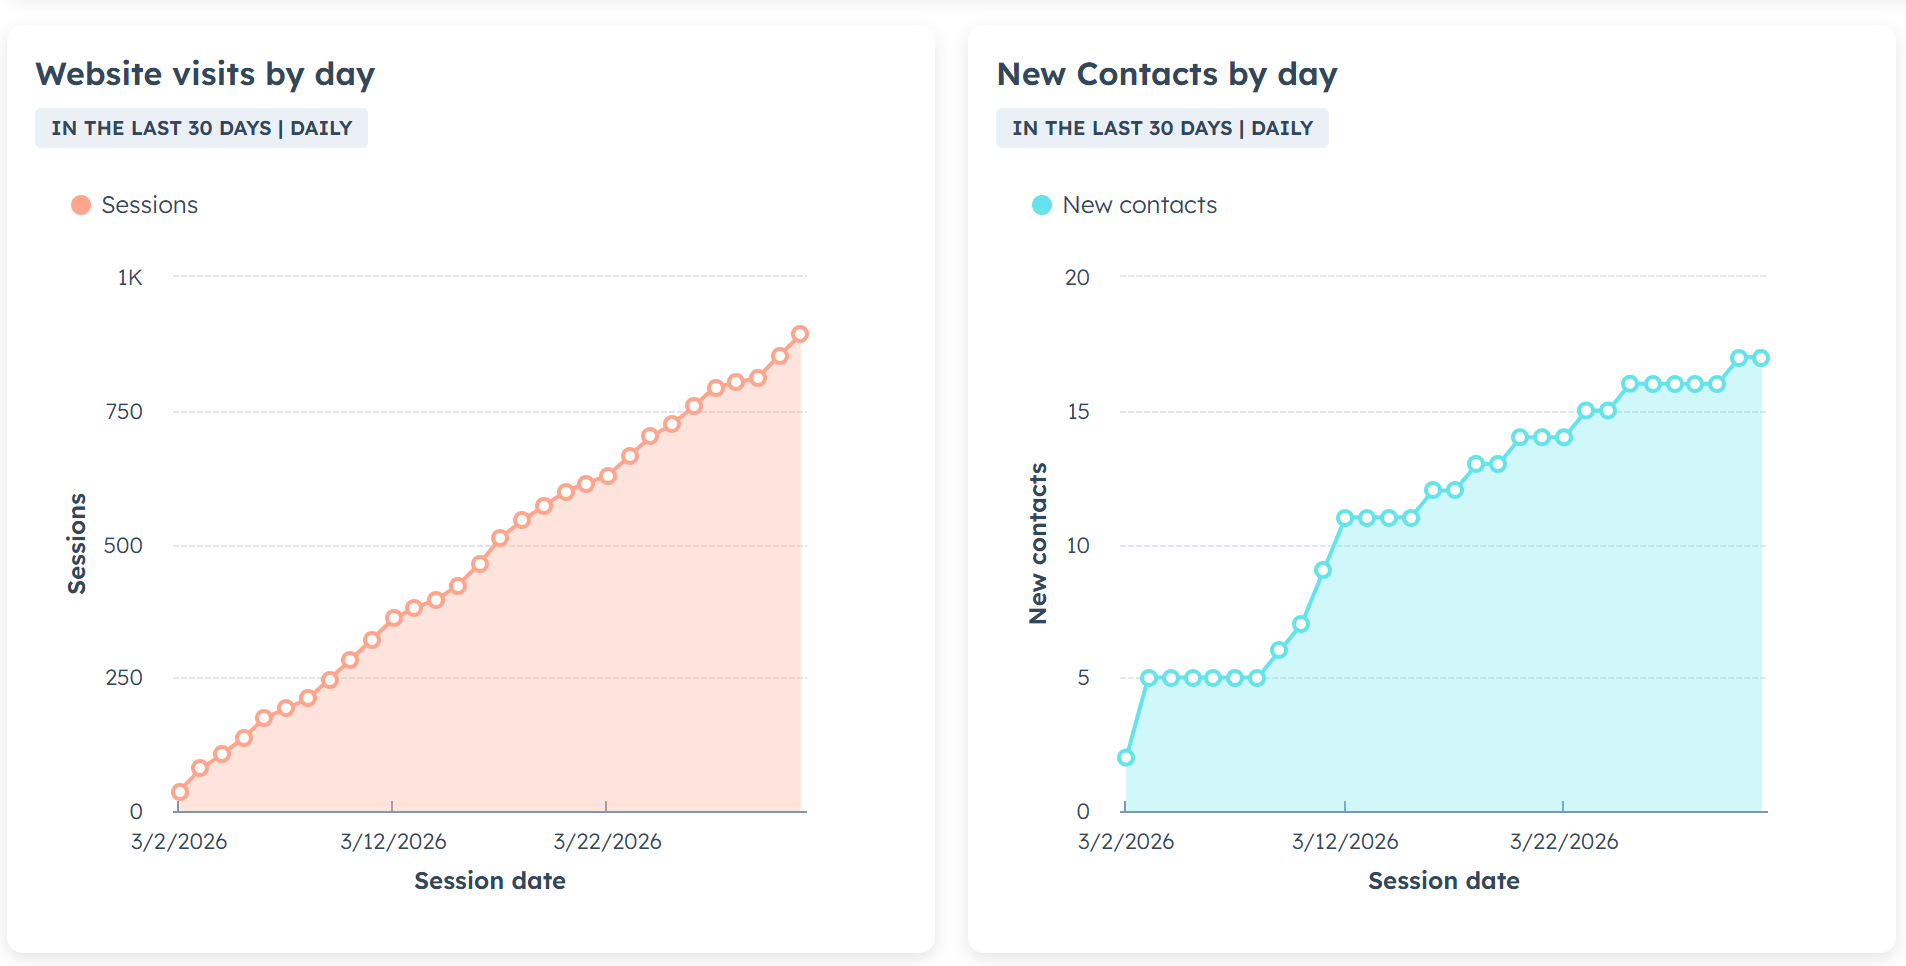Click the 3/22/2026 label on New contacts chart

click(x=1563, y=842)
